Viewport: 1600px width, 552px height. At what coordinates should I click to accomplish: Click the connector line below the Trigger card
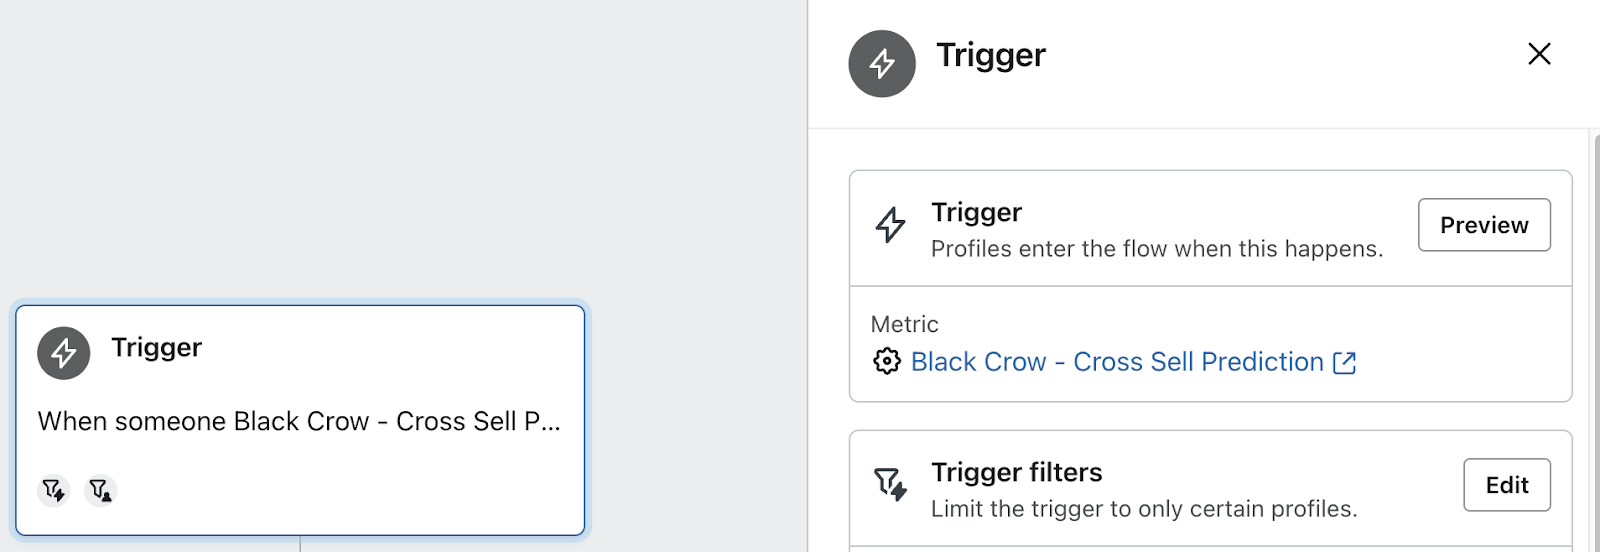coord(300,544)
